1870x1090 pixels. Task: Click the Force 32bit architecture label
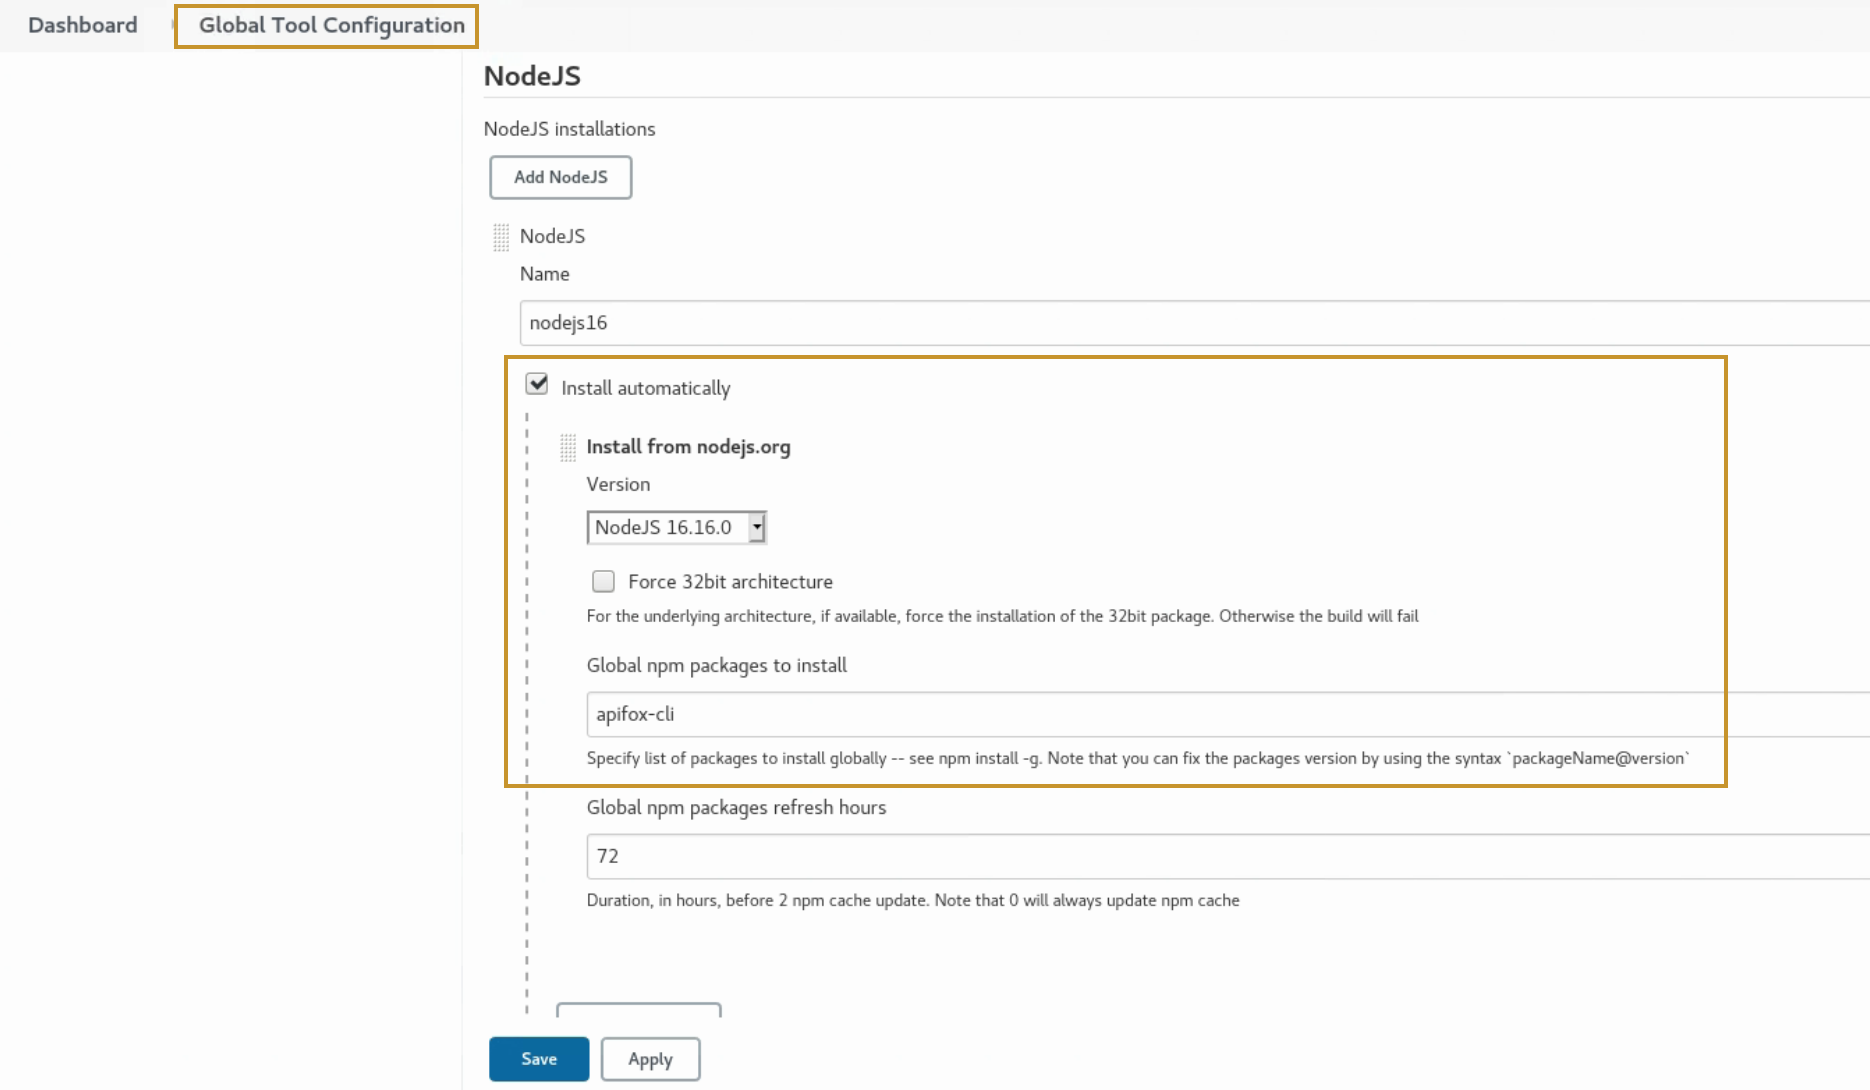tap(730, 582)
